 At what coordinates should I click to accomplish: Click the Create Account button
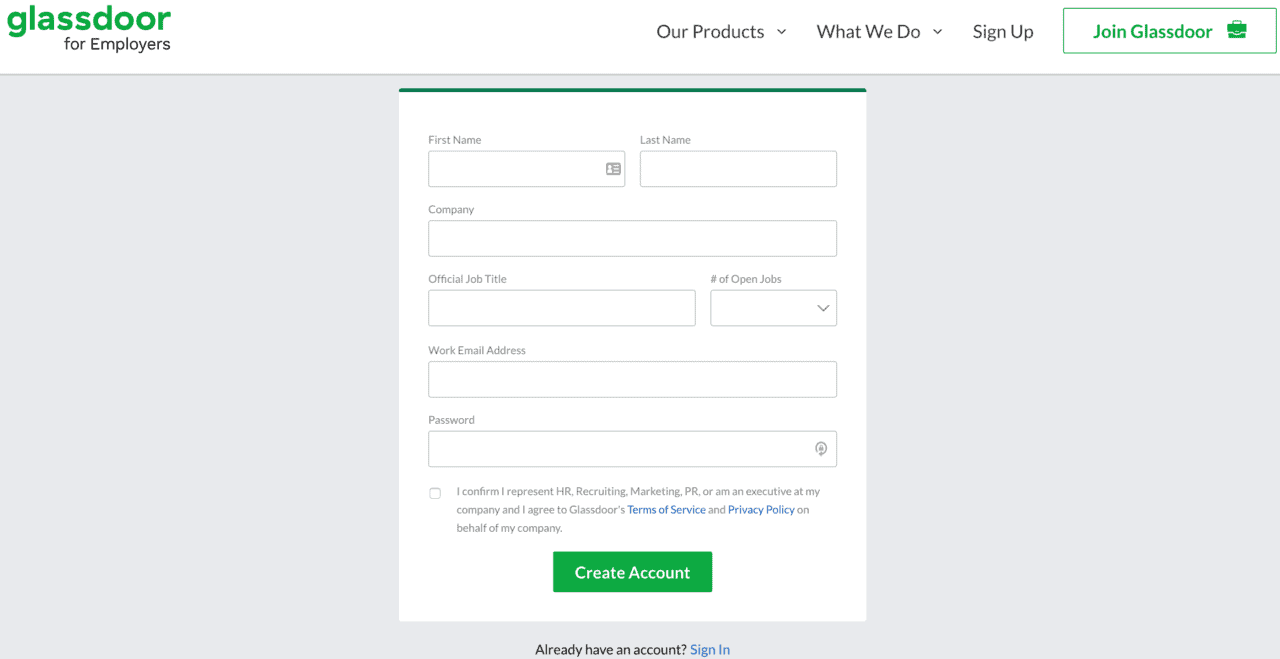pos(632,571)
